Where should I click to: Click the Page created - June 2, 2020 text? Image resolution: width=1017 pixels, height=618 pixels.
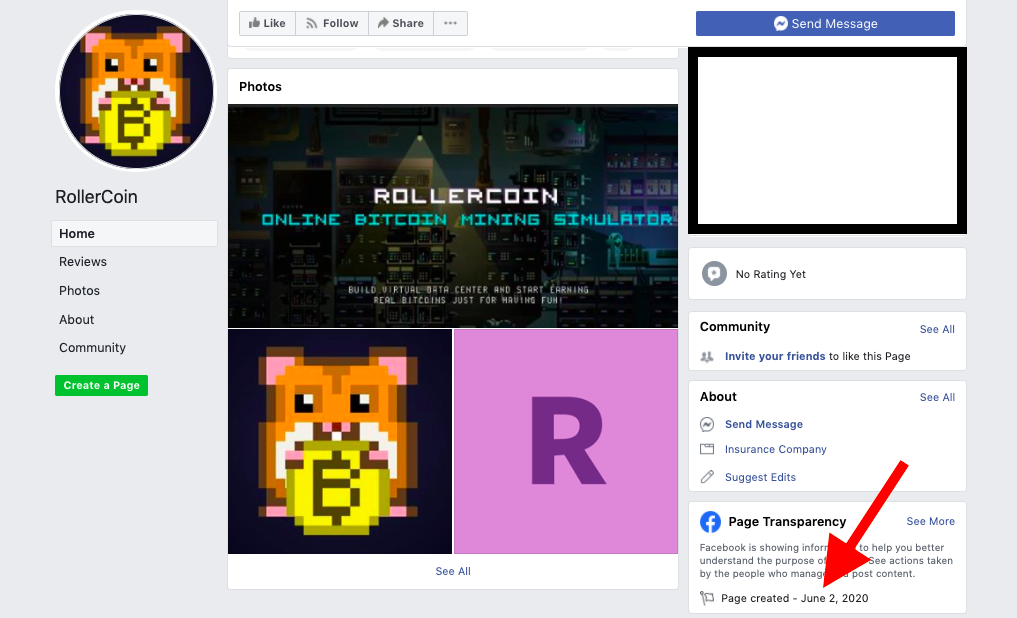795,598
